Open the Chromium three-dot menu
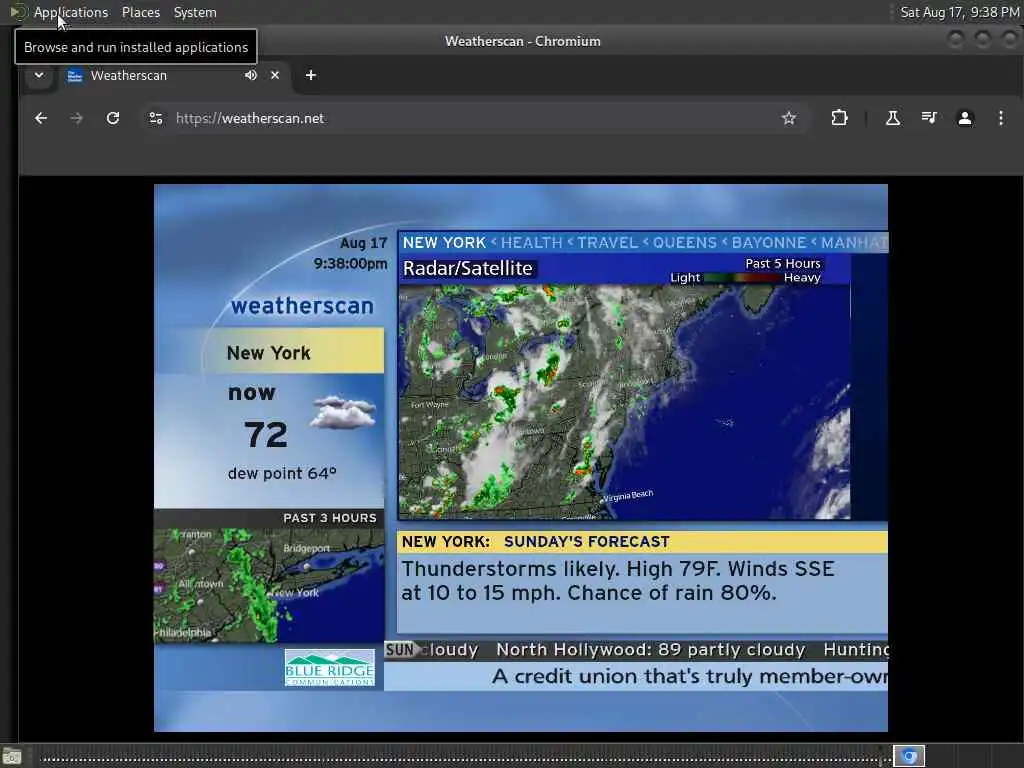The image size is (1024, 768). tap(1000, 118)
